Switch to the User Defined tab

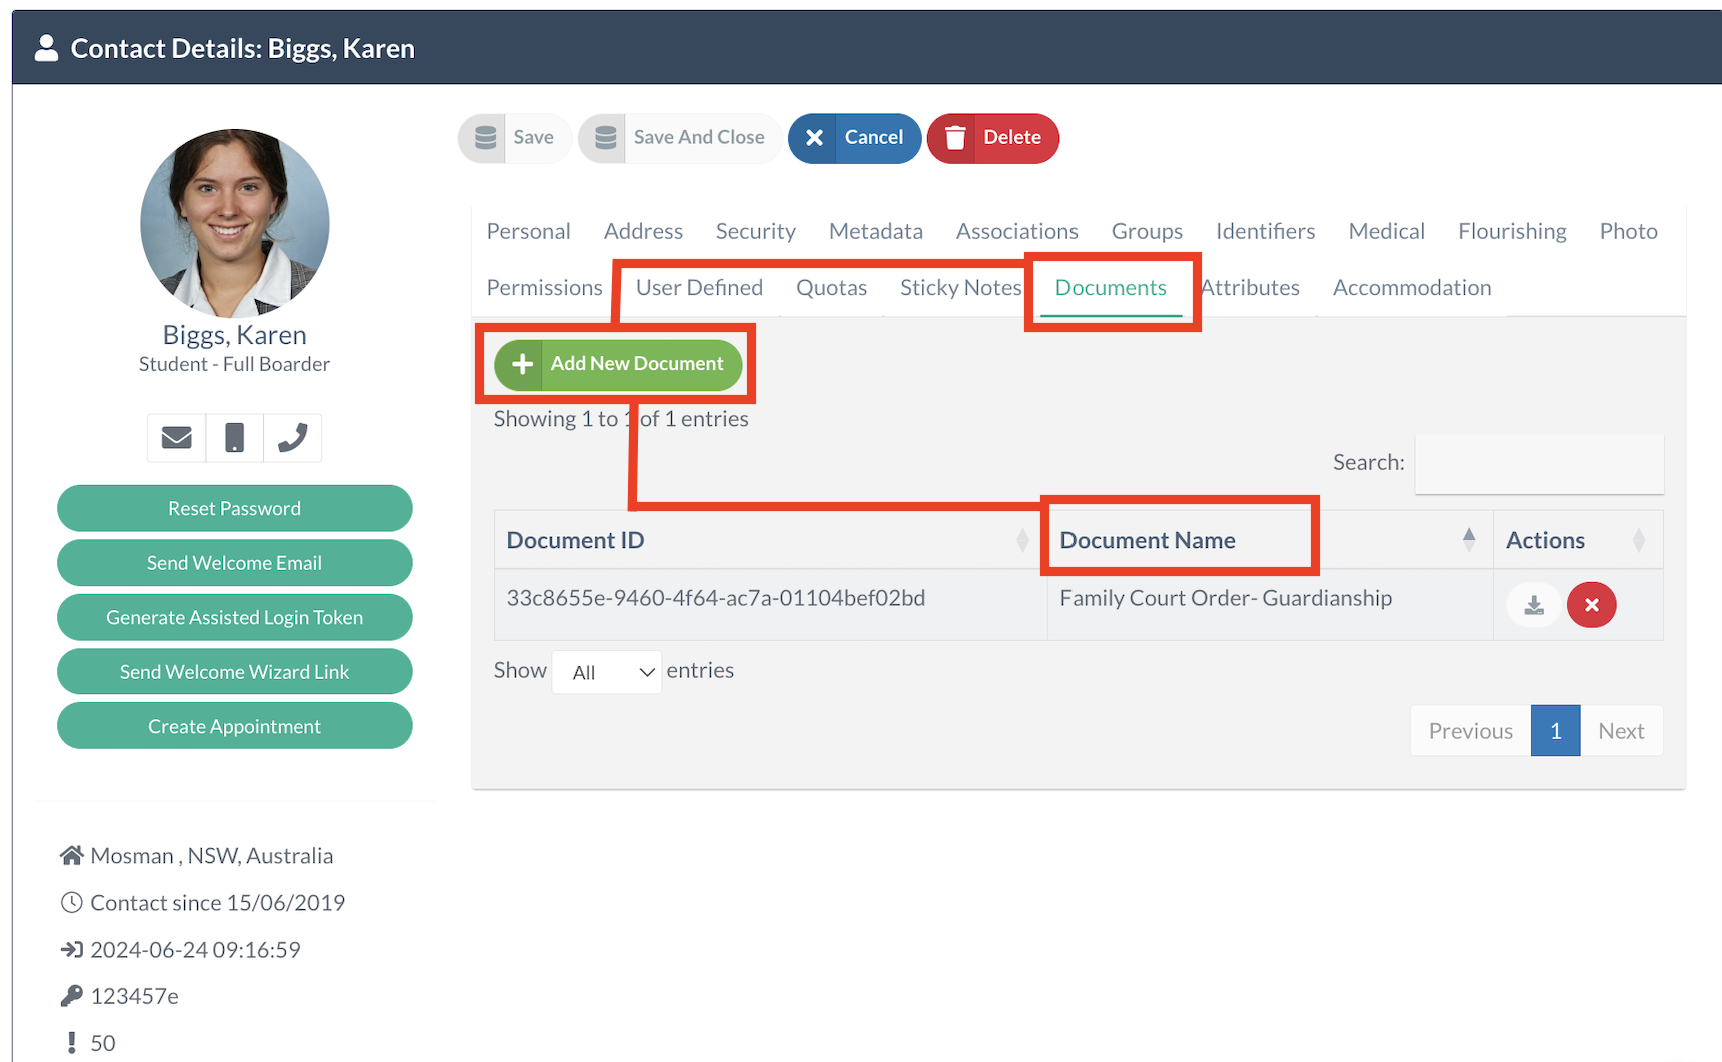(699, 288)
